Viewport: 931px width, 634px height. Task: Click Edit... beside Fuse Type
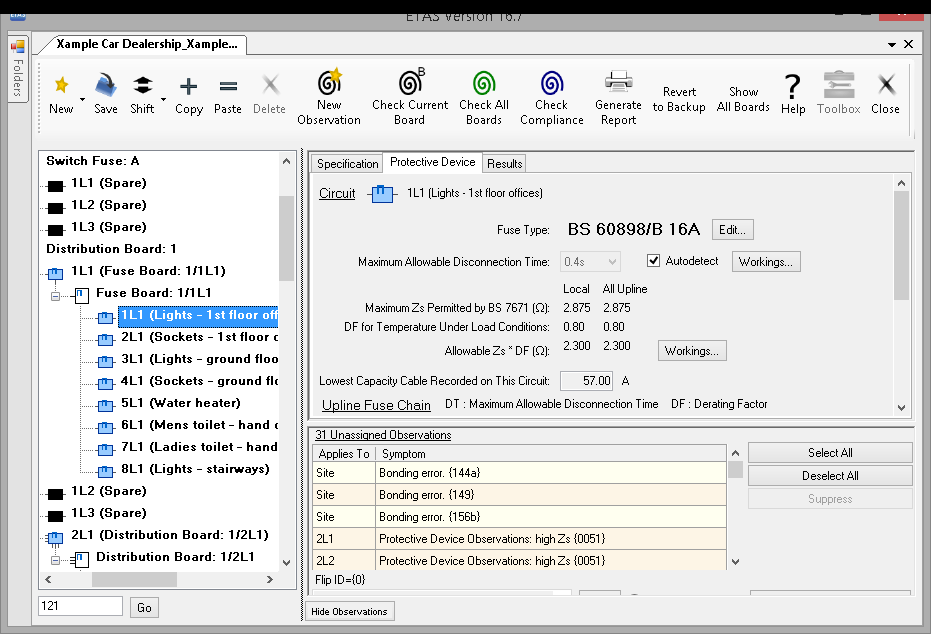pos(733,230)
